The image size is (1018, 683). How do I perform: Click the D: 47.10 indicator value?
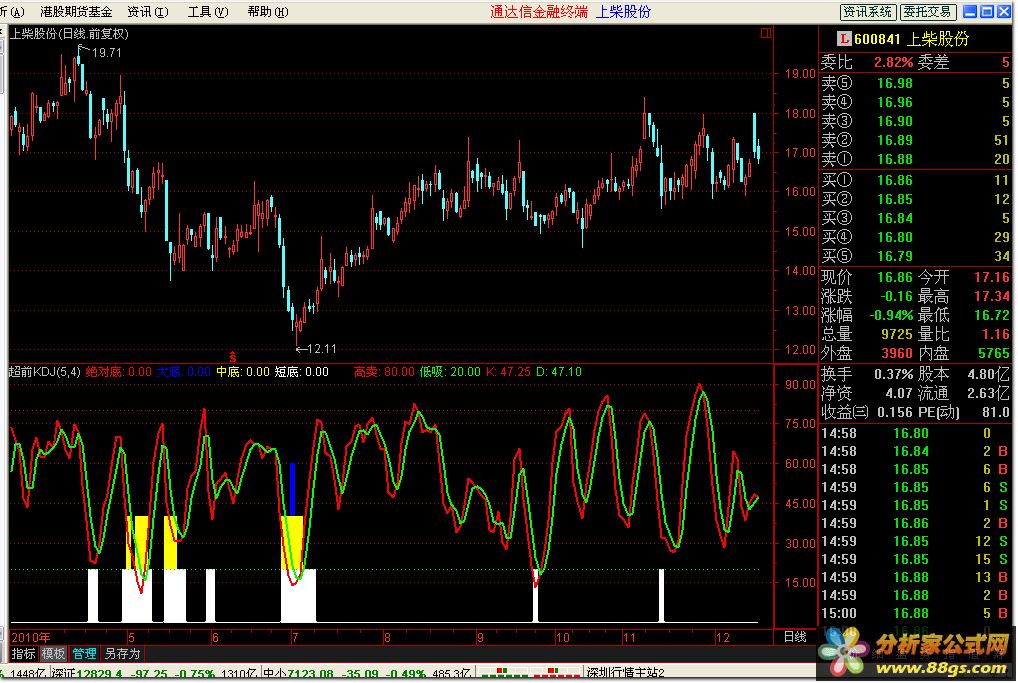(558, 372)
